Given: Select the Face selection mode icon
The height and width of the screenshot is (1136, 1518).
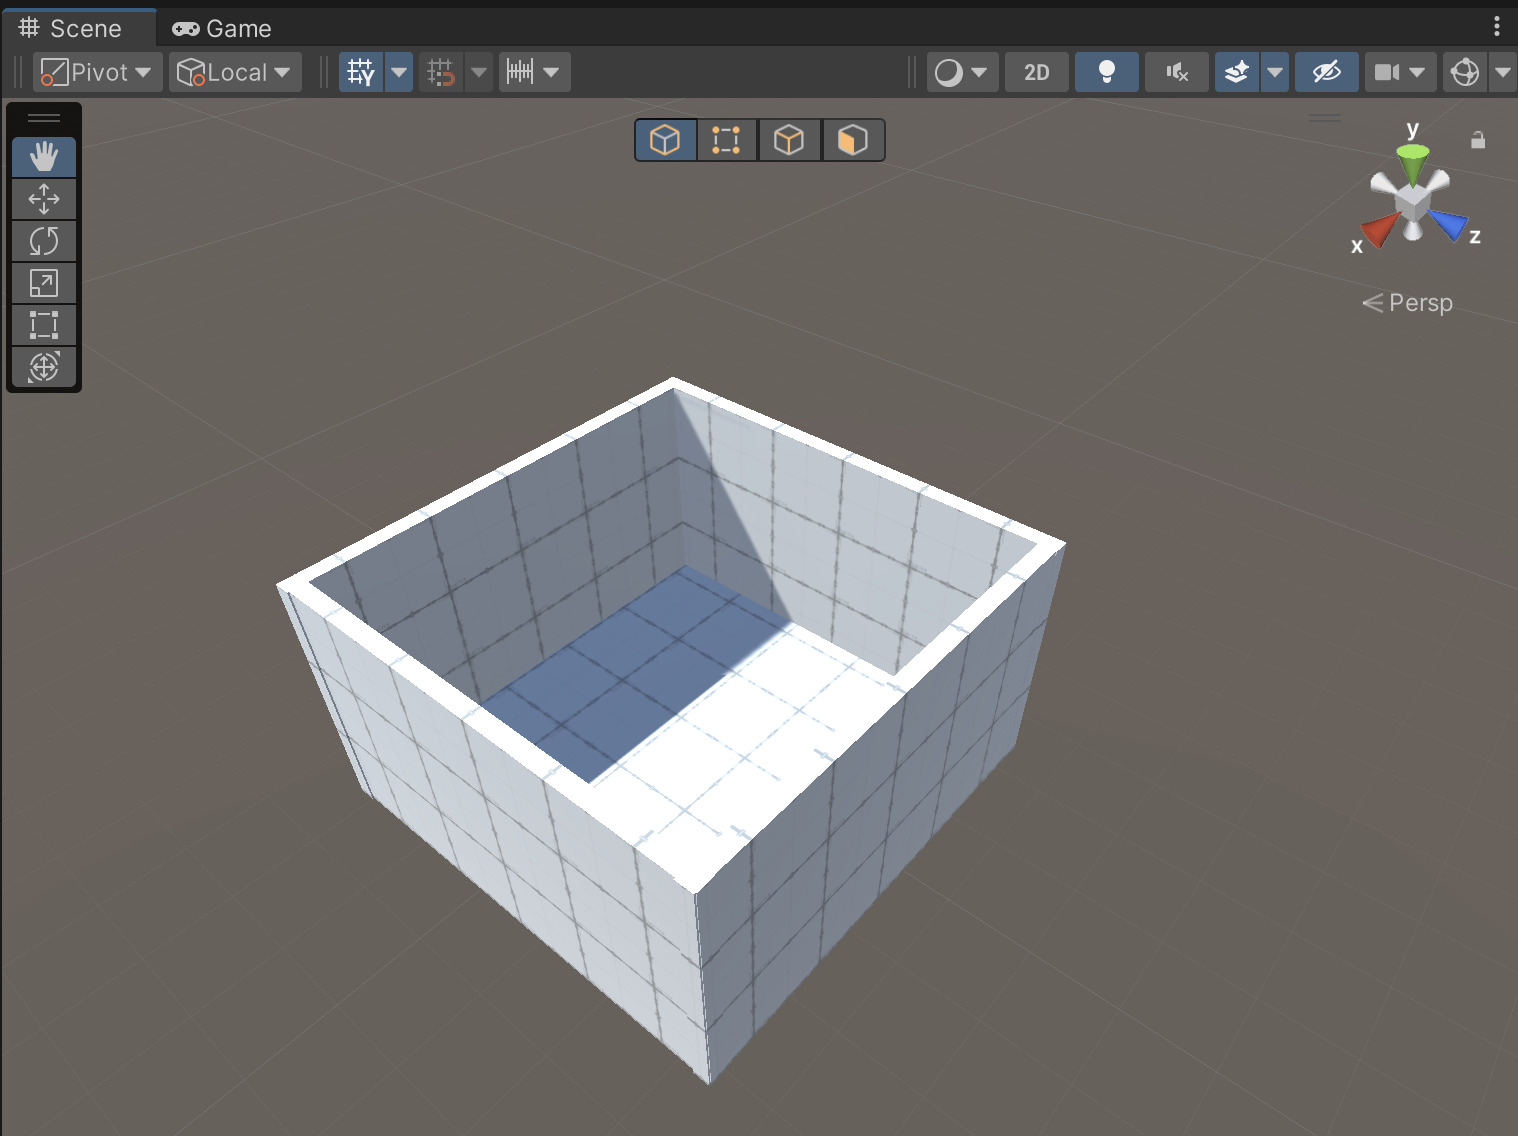Looking at the screenshot, I should tap(853, 140).
